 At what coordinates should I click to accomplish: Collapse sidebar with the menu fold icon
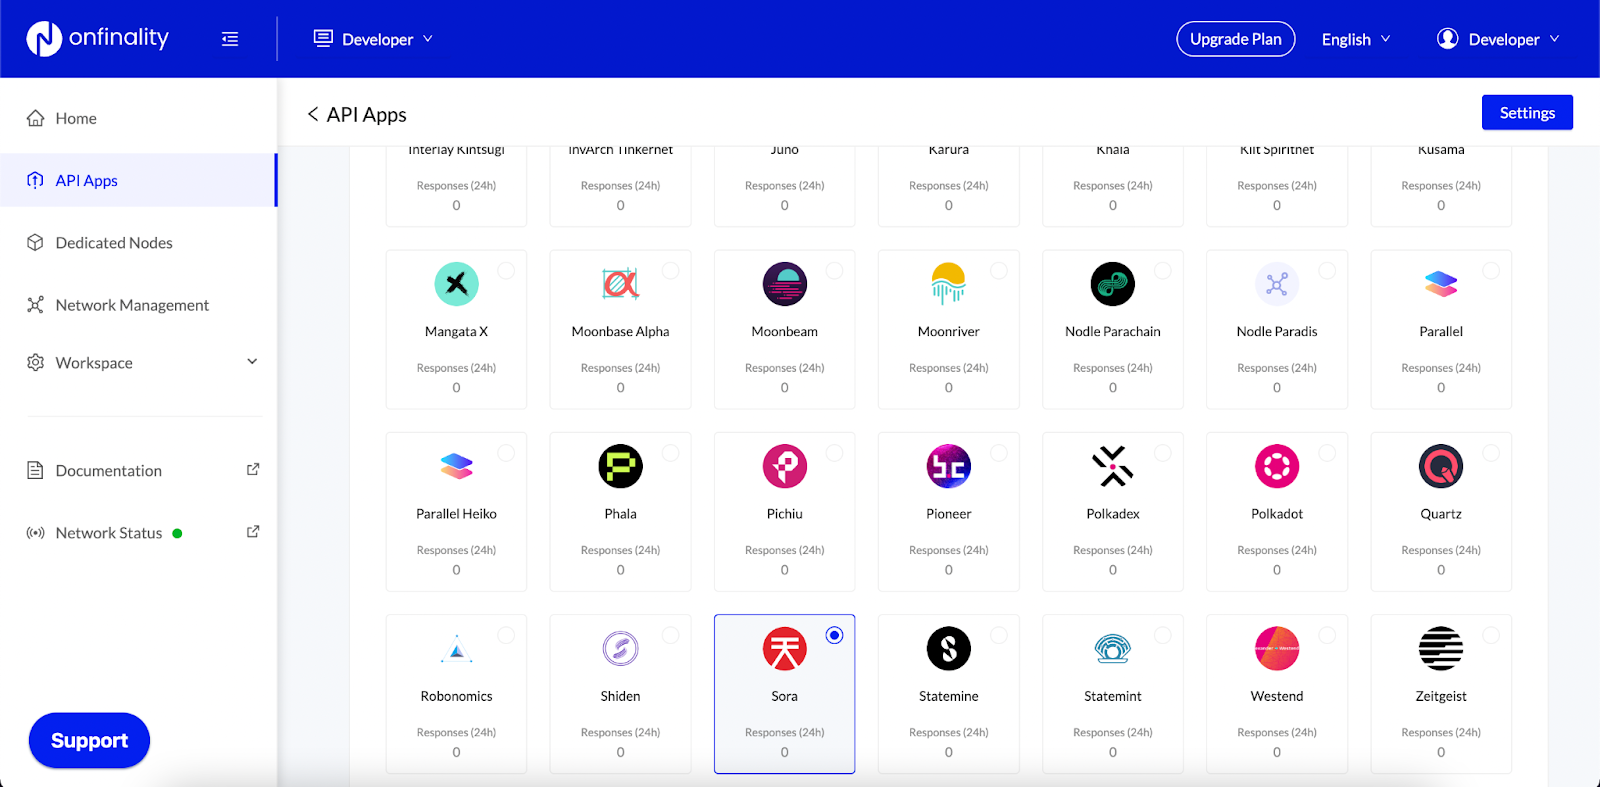(230, 39)
